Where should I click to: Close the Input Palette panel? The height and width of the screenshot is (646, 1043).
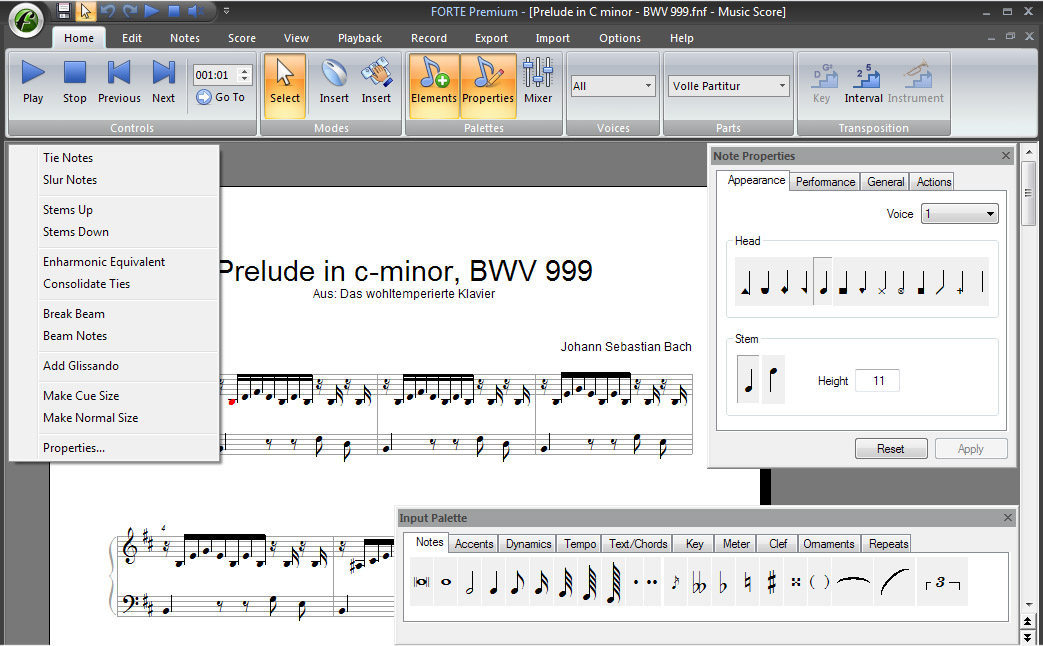(1008, 518)
